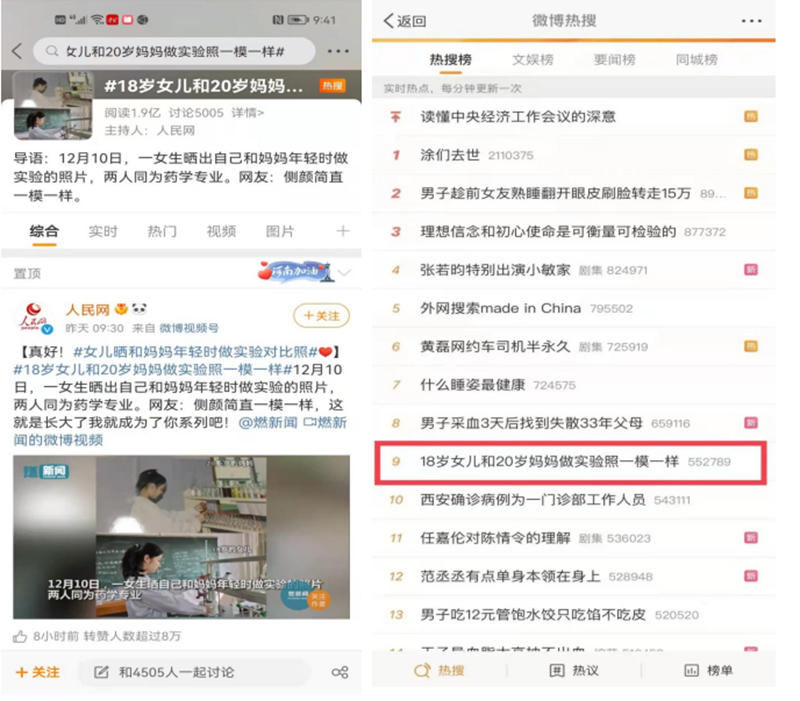Click the share icon in bottom bar
Image resolution: width=800 pixels, height=701 pixels.
pyautogui.click(x=340, y=672)
